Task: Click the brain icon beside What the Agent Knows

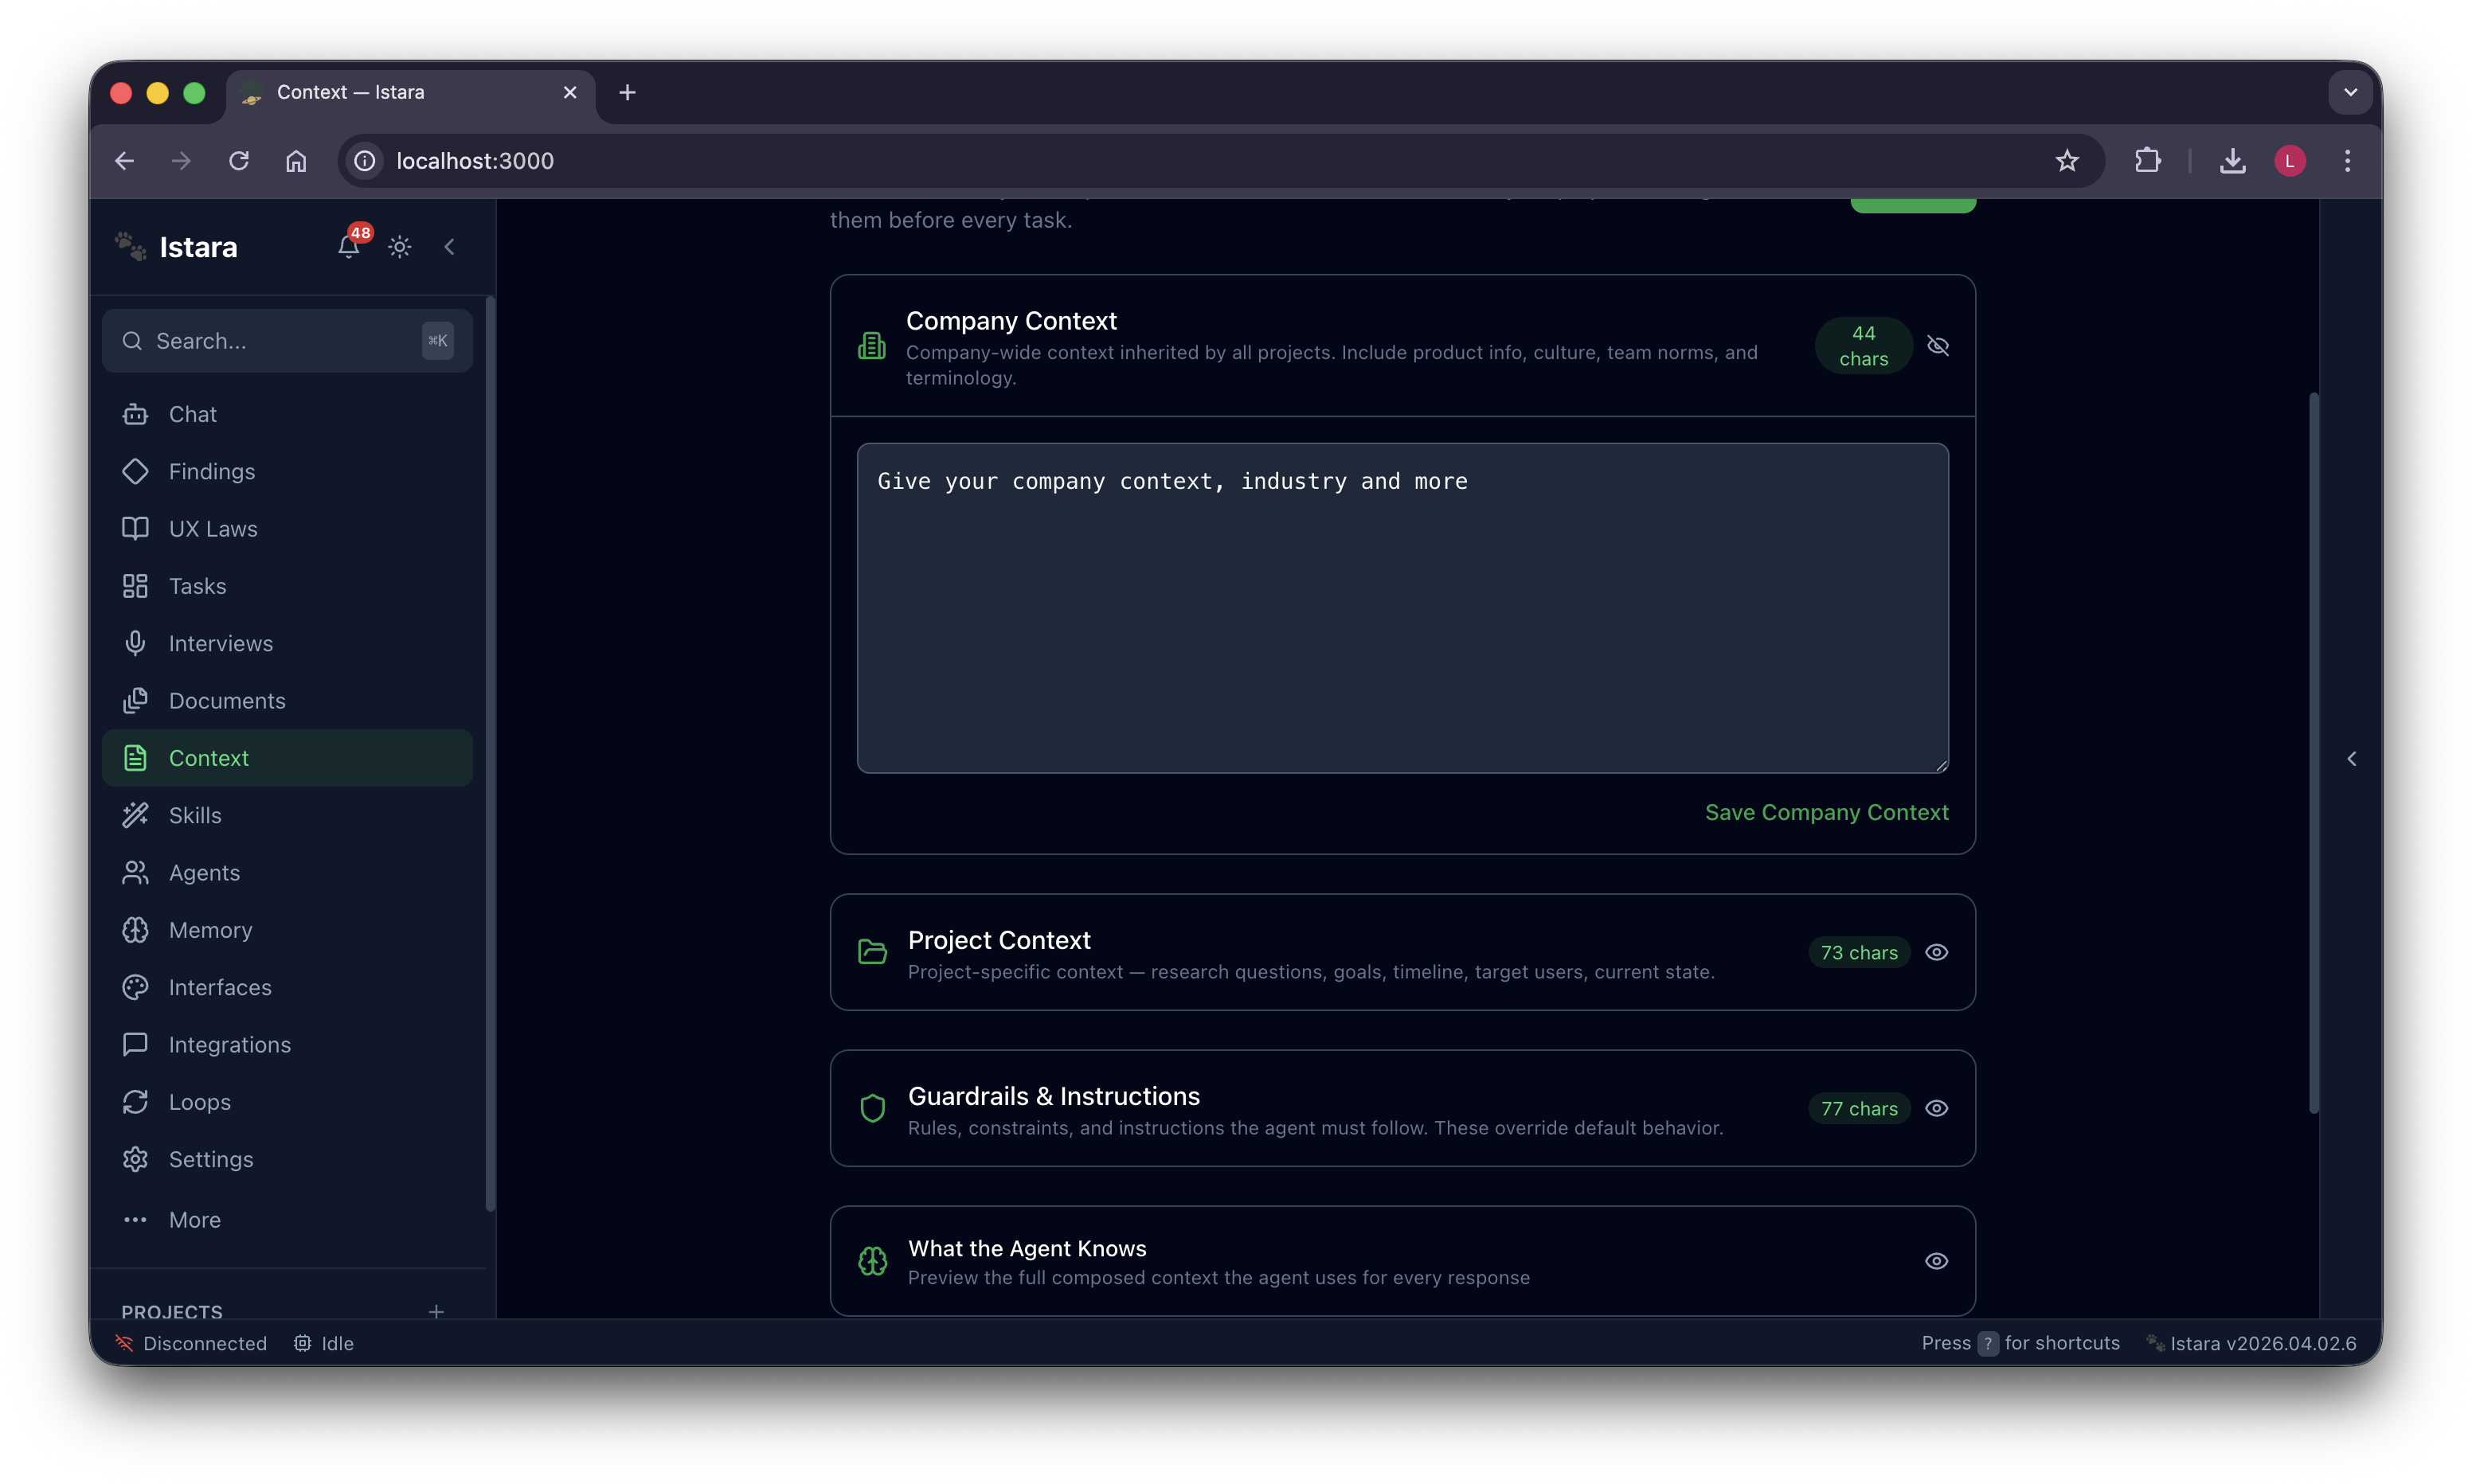Action: 872,1261
